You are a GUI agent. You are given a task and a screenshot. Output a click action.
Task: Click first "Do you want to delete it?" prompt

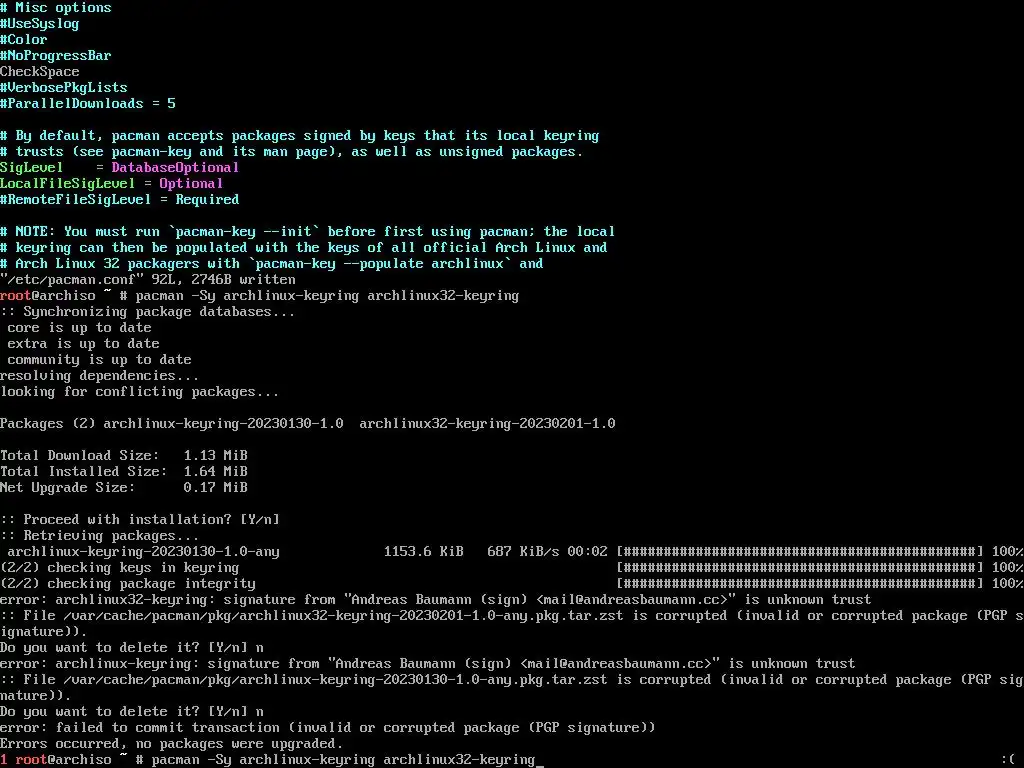(x=131, y=648)
